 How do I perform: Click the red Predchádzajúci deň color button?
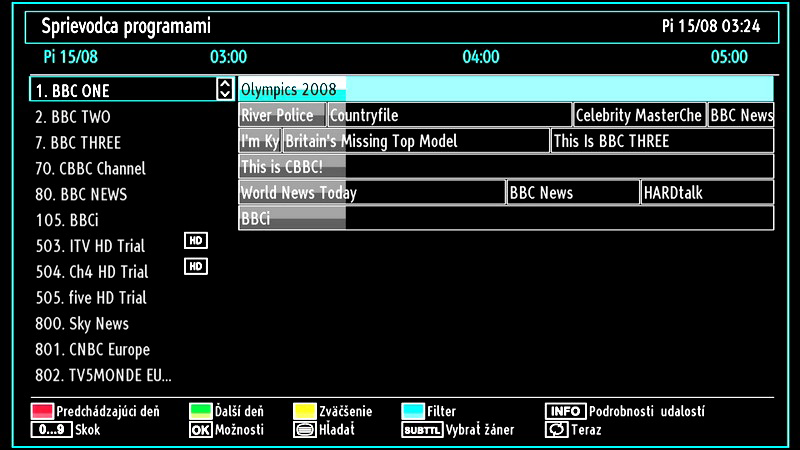click(x=42, y=411)
